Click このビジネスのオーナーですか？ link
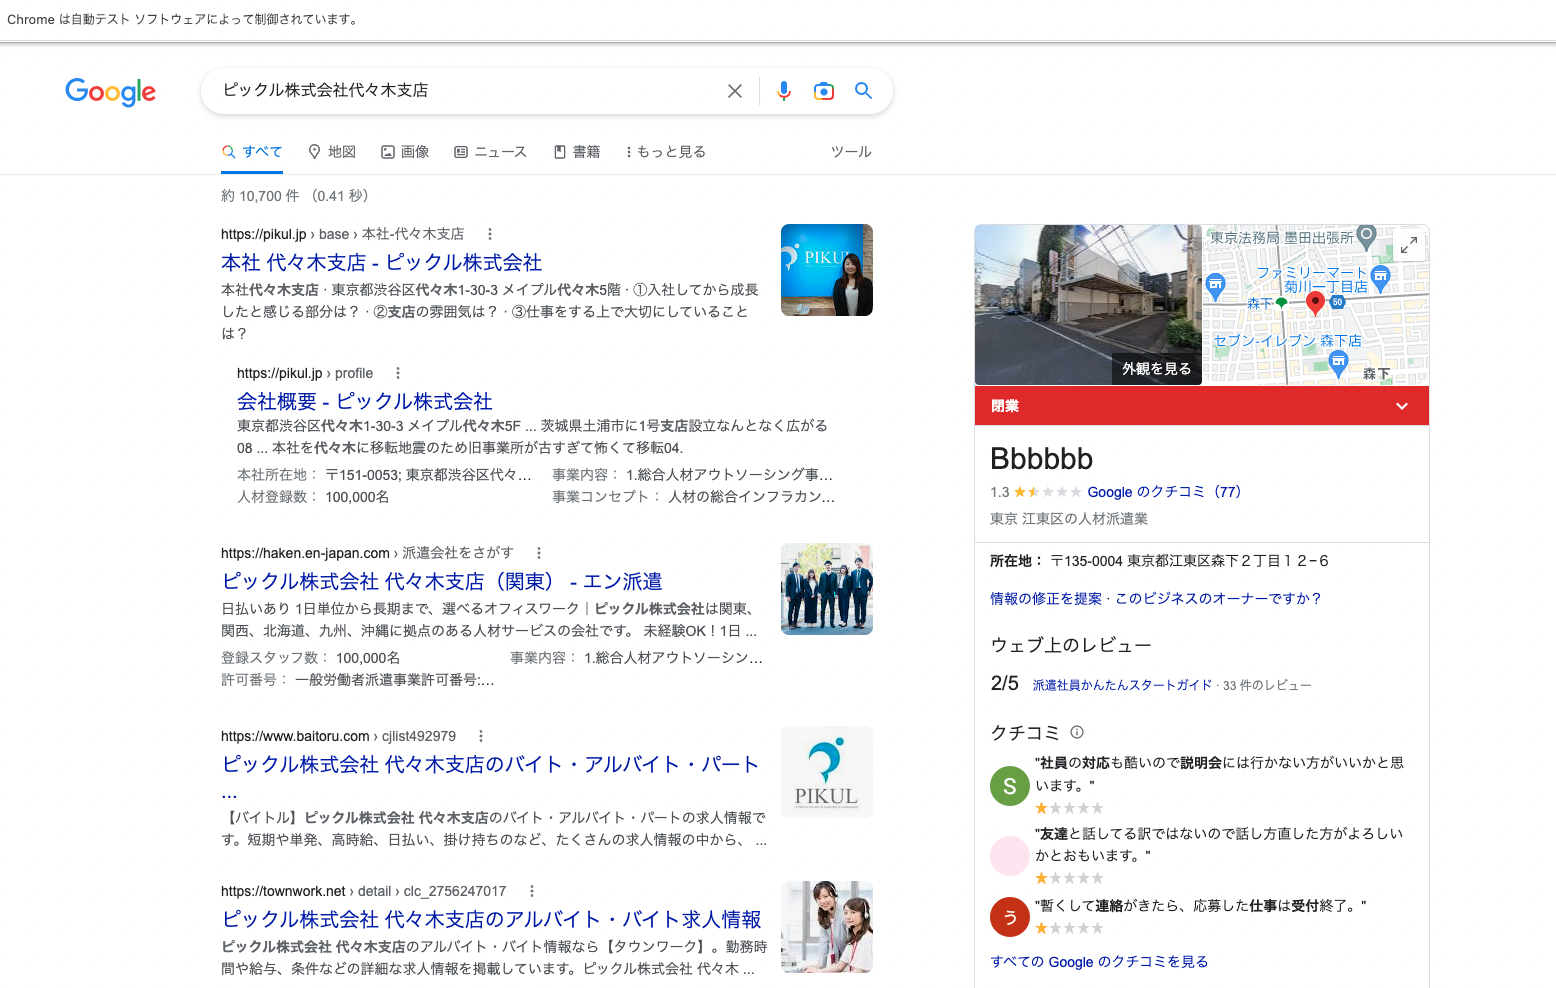The height and width of the screenshot is (988, 1556). click(x=1219, y=599)
